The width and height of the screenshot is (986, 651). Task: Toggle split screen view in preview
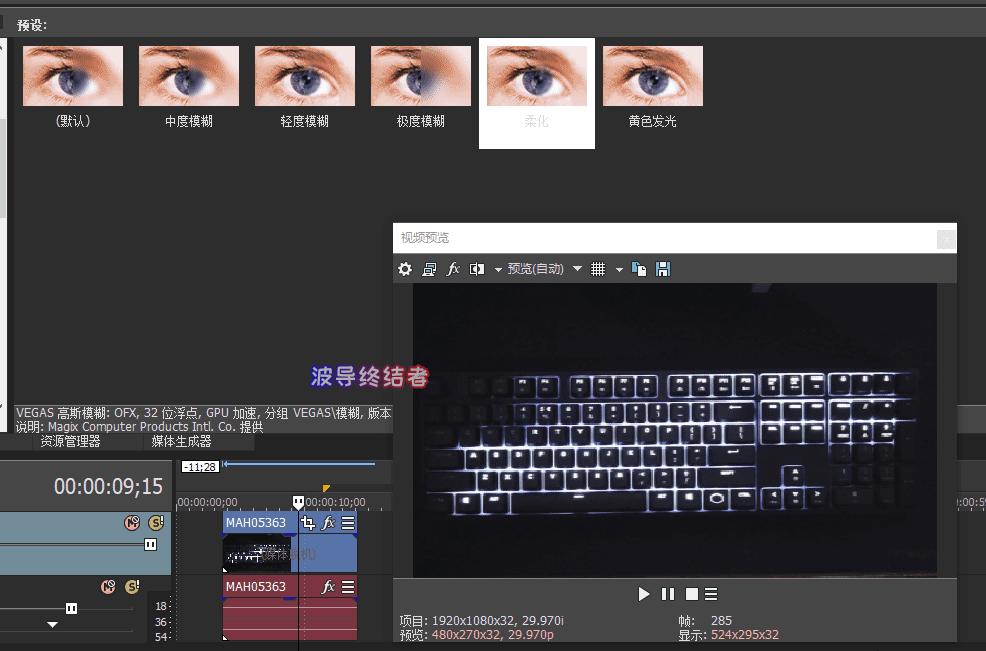[477, 269]
